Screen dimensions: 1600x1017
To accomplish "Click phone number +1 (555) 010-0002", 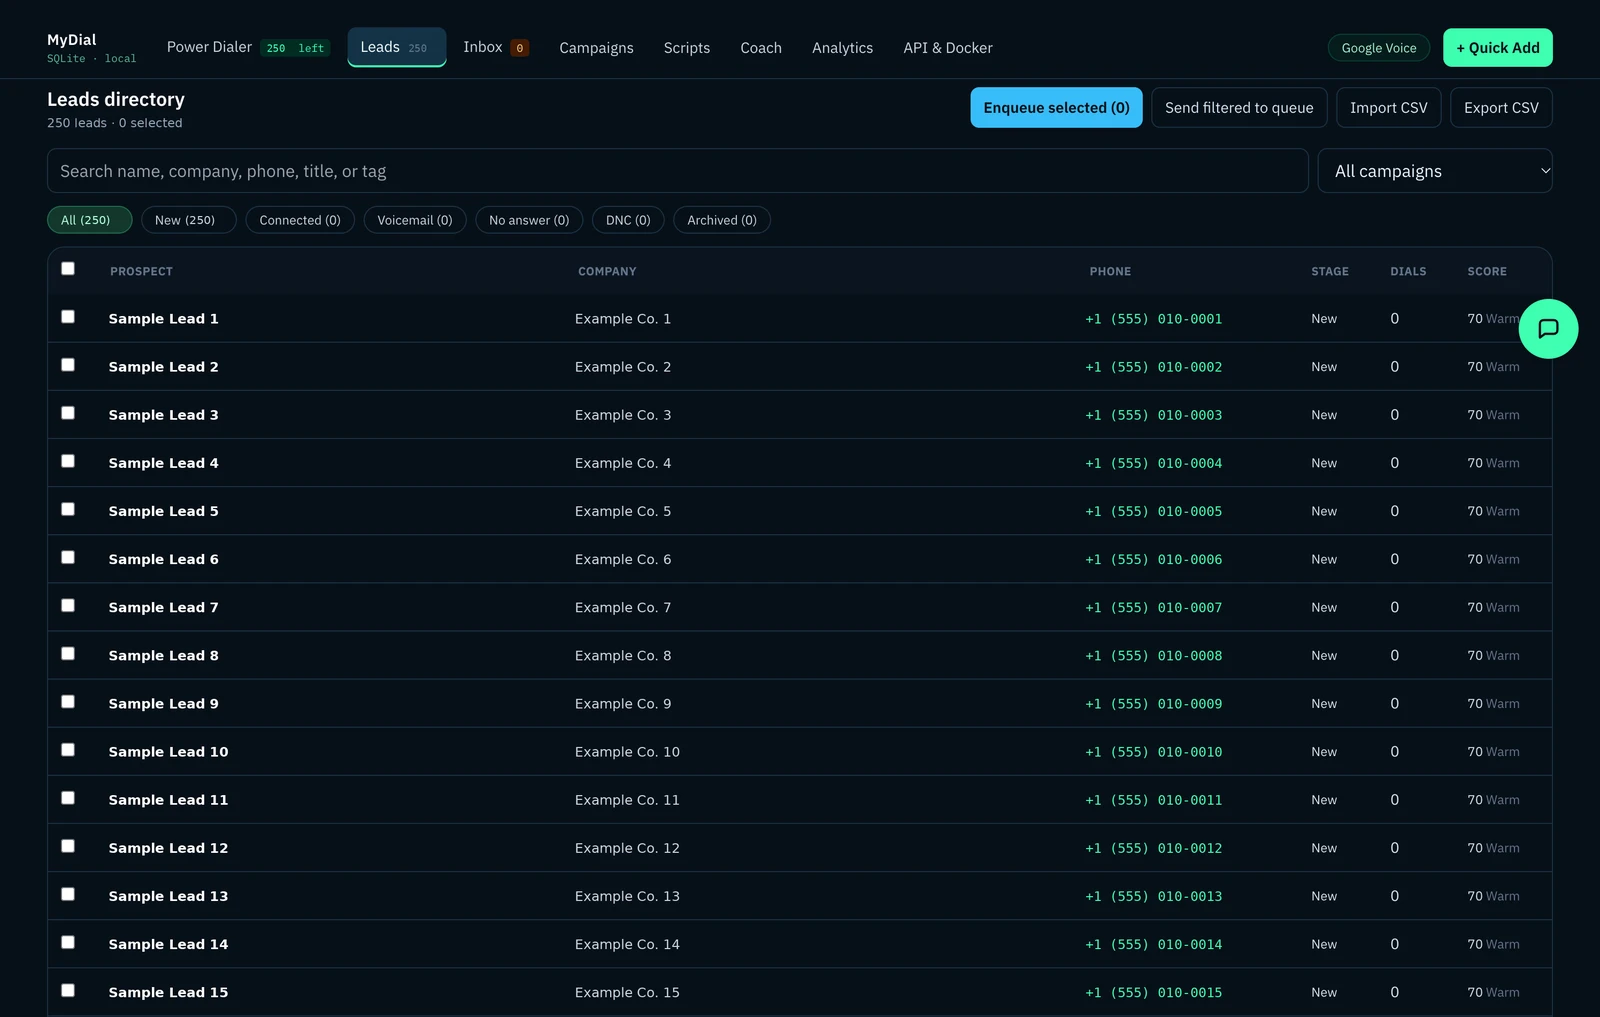I will (x=1153, y=367).
